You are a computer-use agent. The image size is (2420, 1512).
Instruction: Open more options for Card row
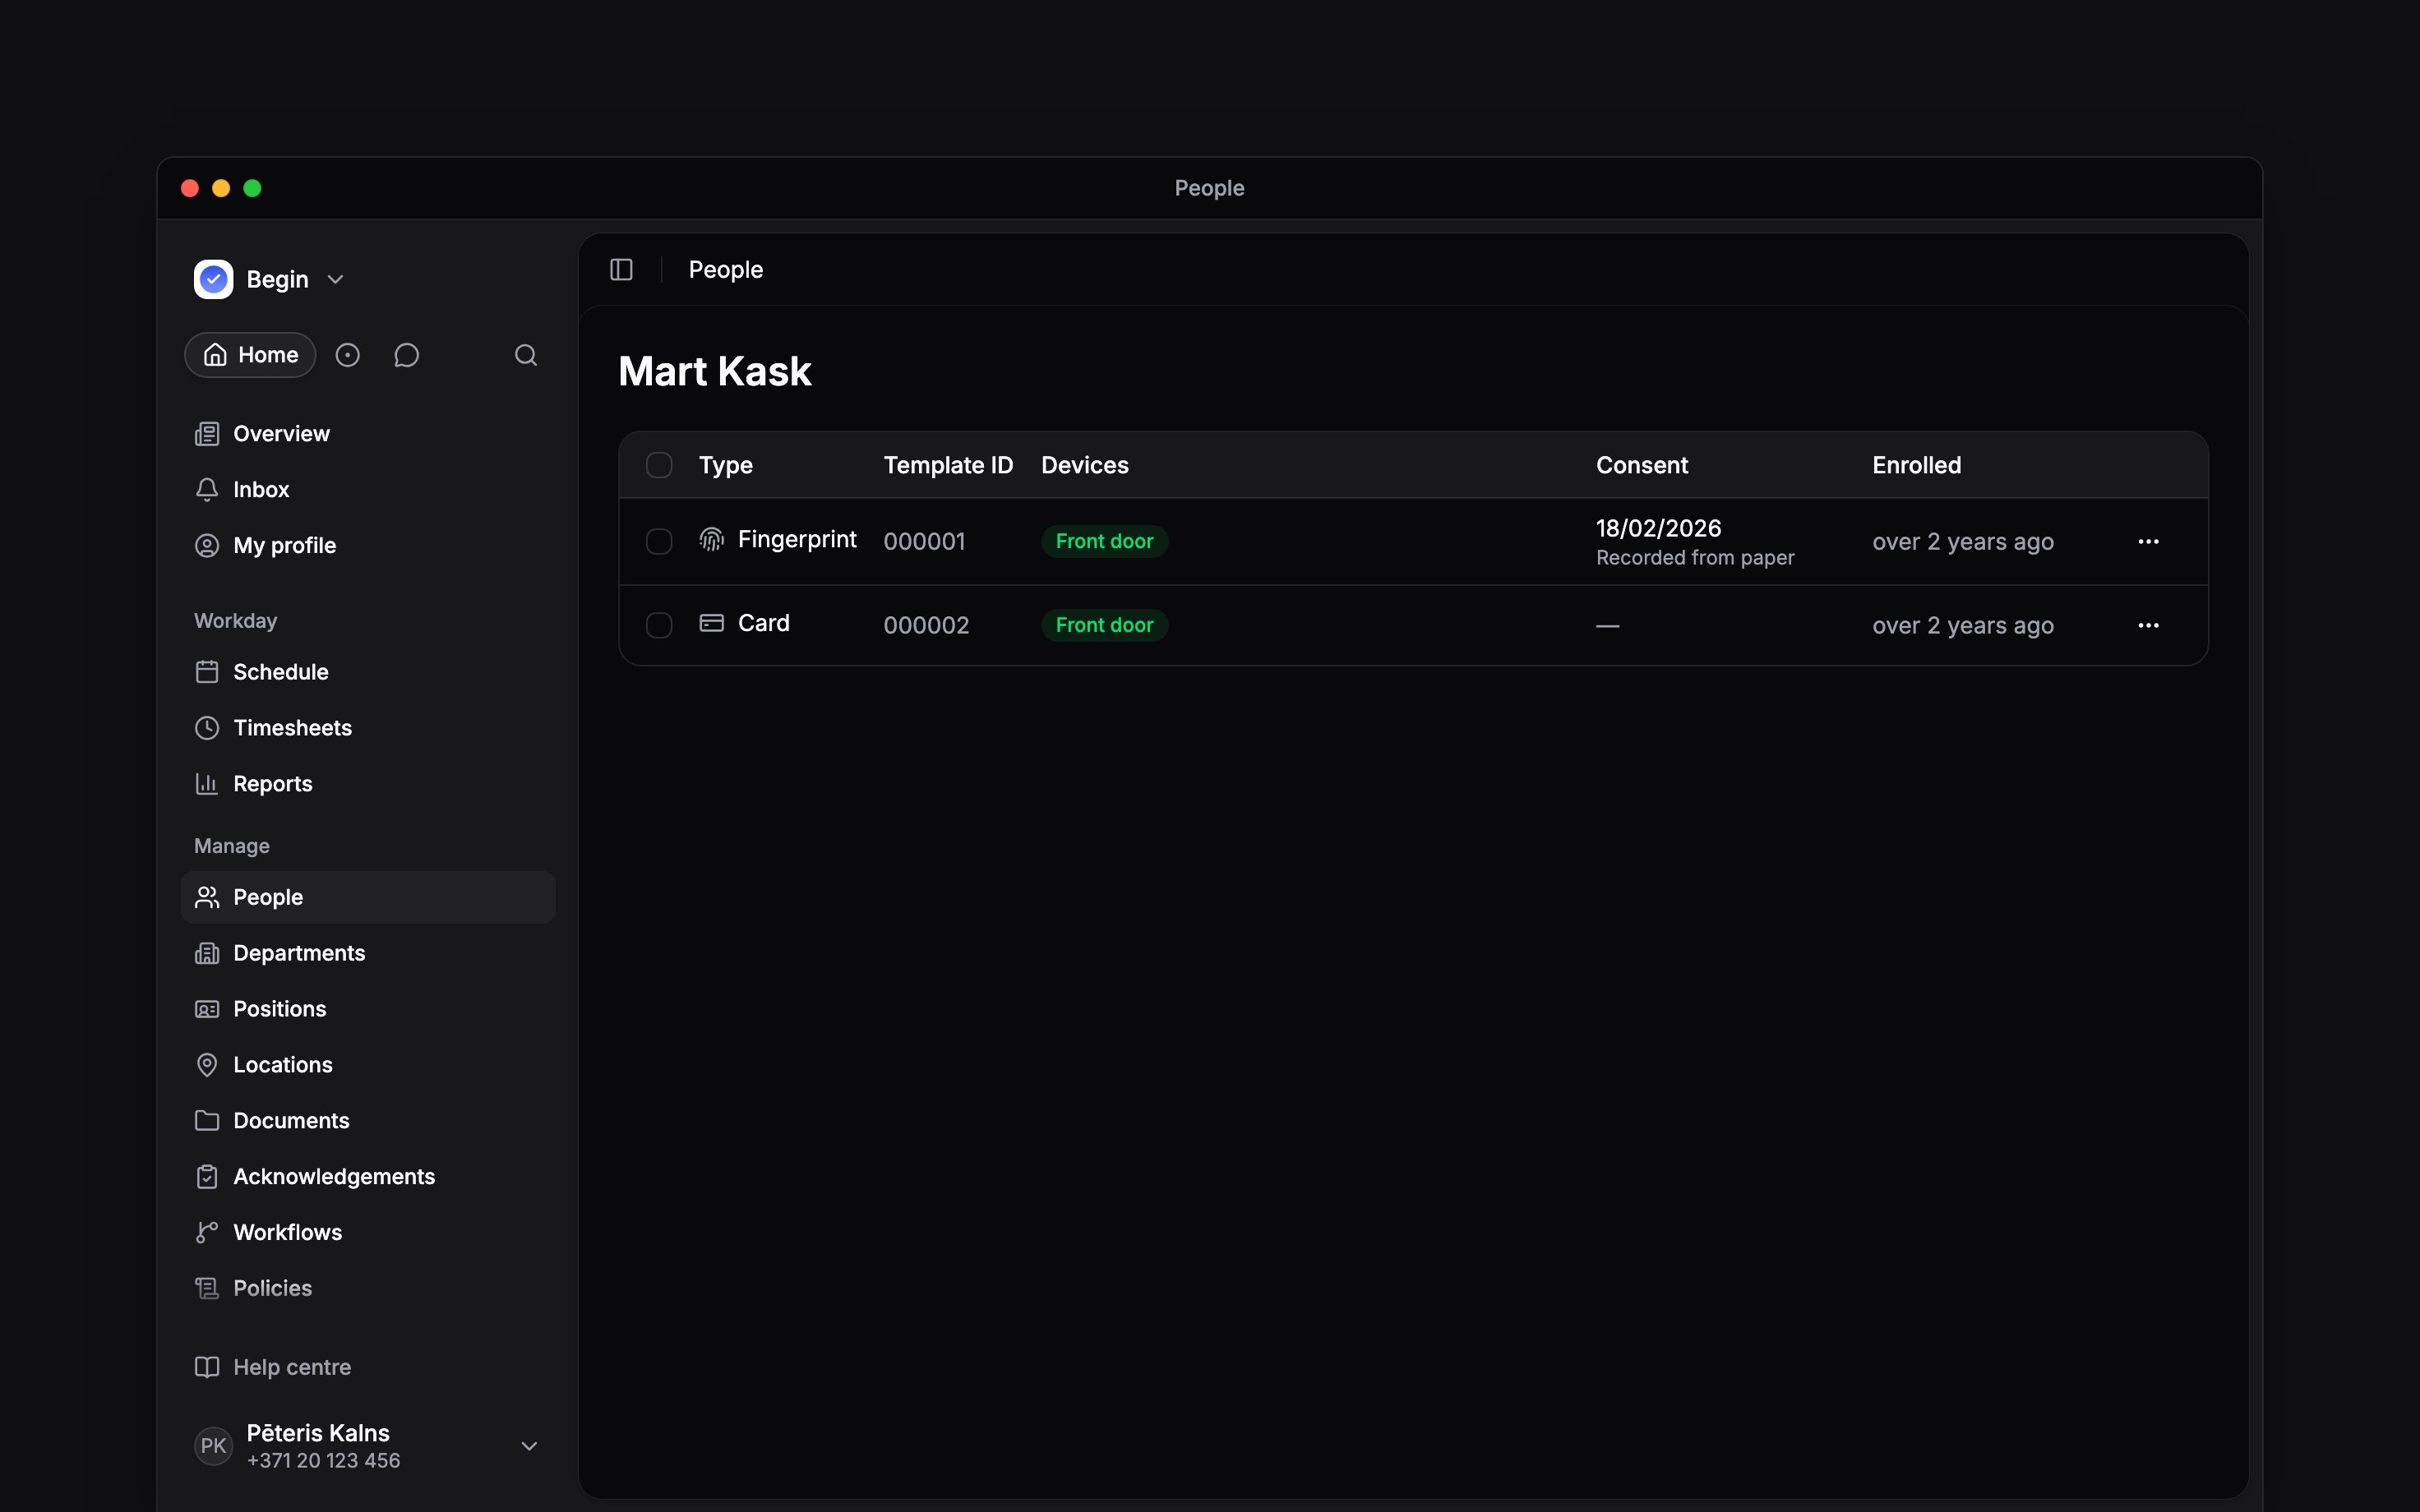[x=2148, y=625]
